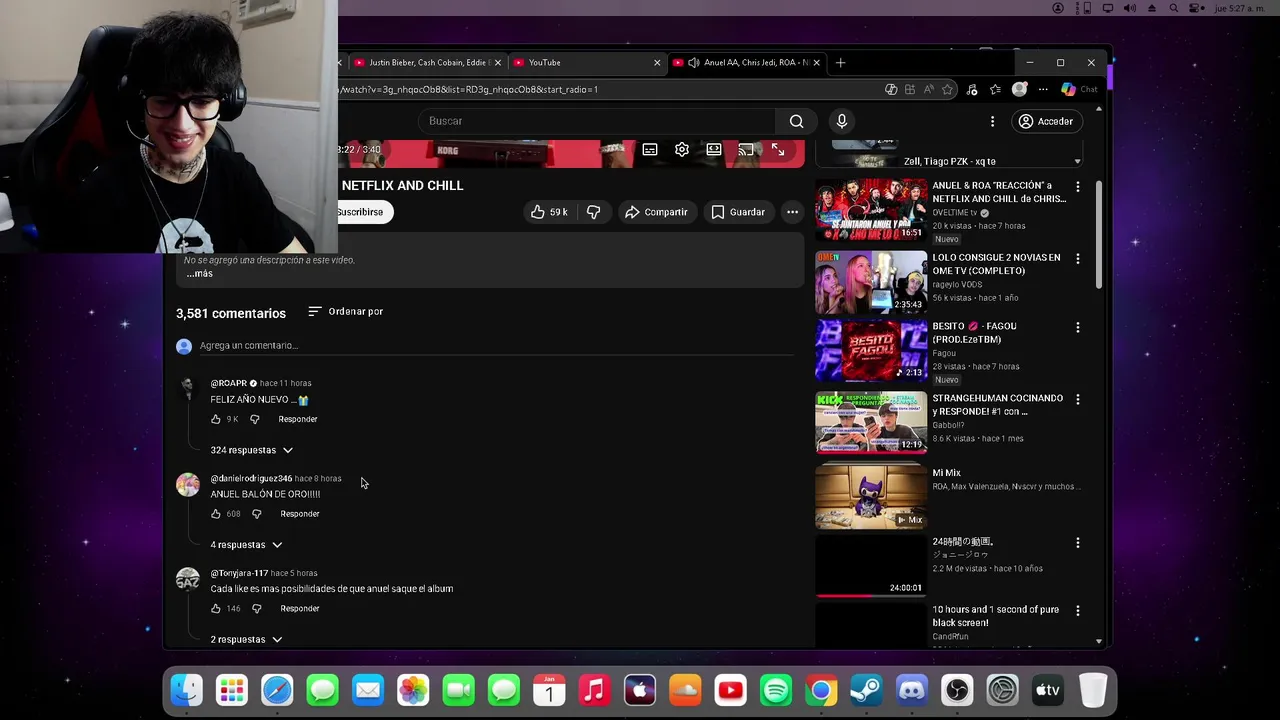Screen dimensions: 1280x720
Task: Open options for the 24-hour video
Action: [1077, 543]
